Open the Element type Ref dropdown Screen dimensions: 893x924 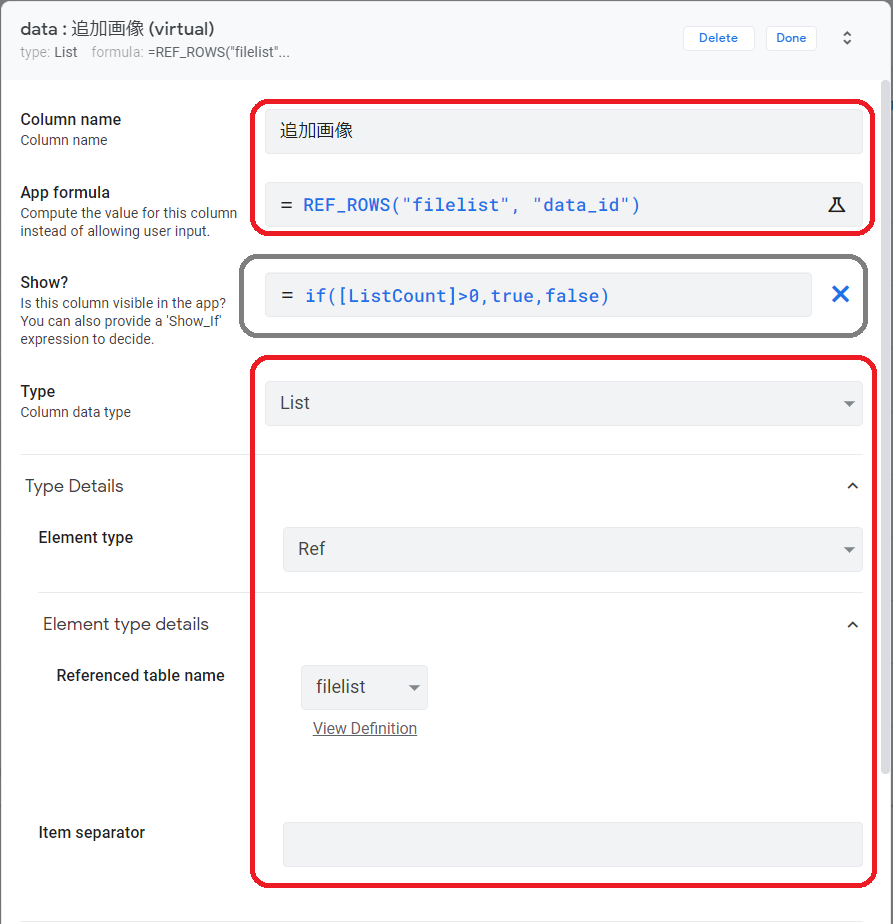572,549
